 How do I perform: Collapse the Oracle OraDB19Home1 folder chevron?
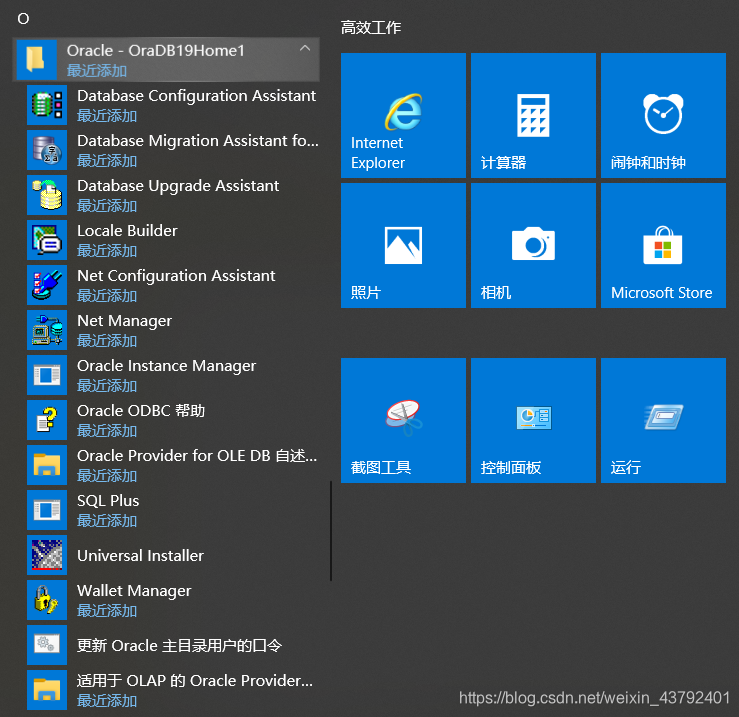tap(305, 48)
